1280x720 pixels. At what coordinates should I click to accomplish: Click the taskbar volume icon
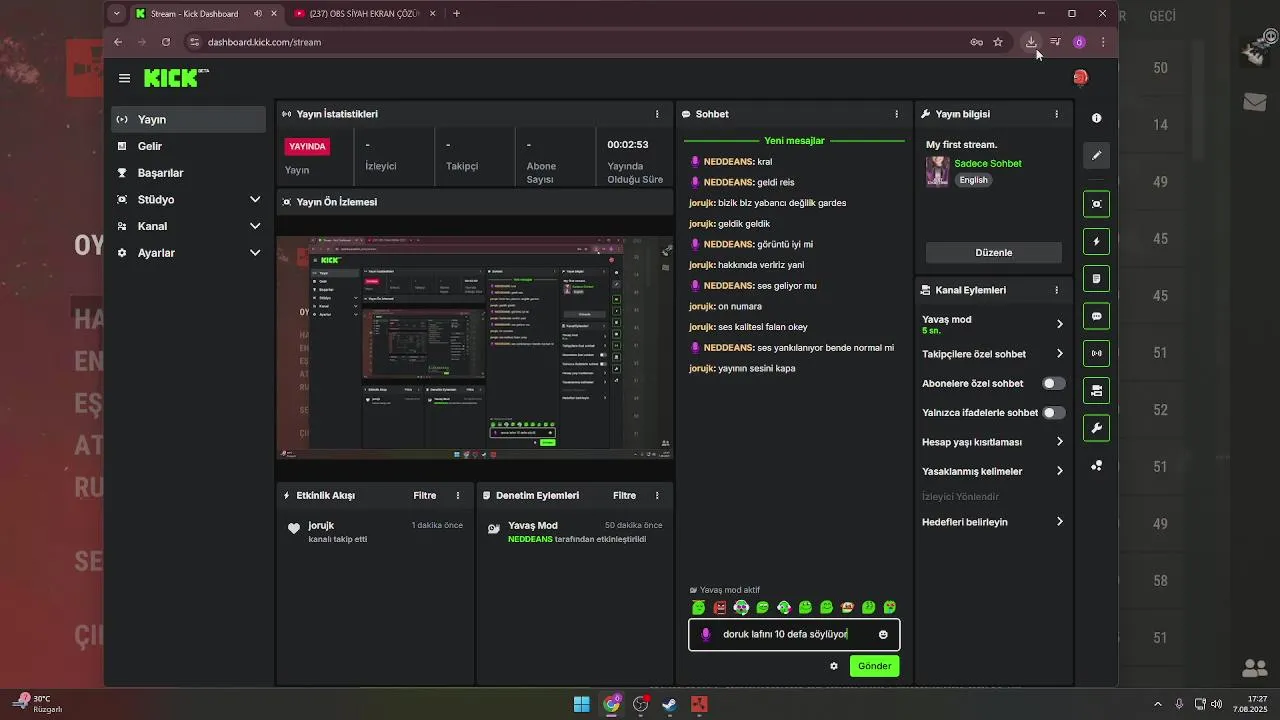coord(1216,704)
